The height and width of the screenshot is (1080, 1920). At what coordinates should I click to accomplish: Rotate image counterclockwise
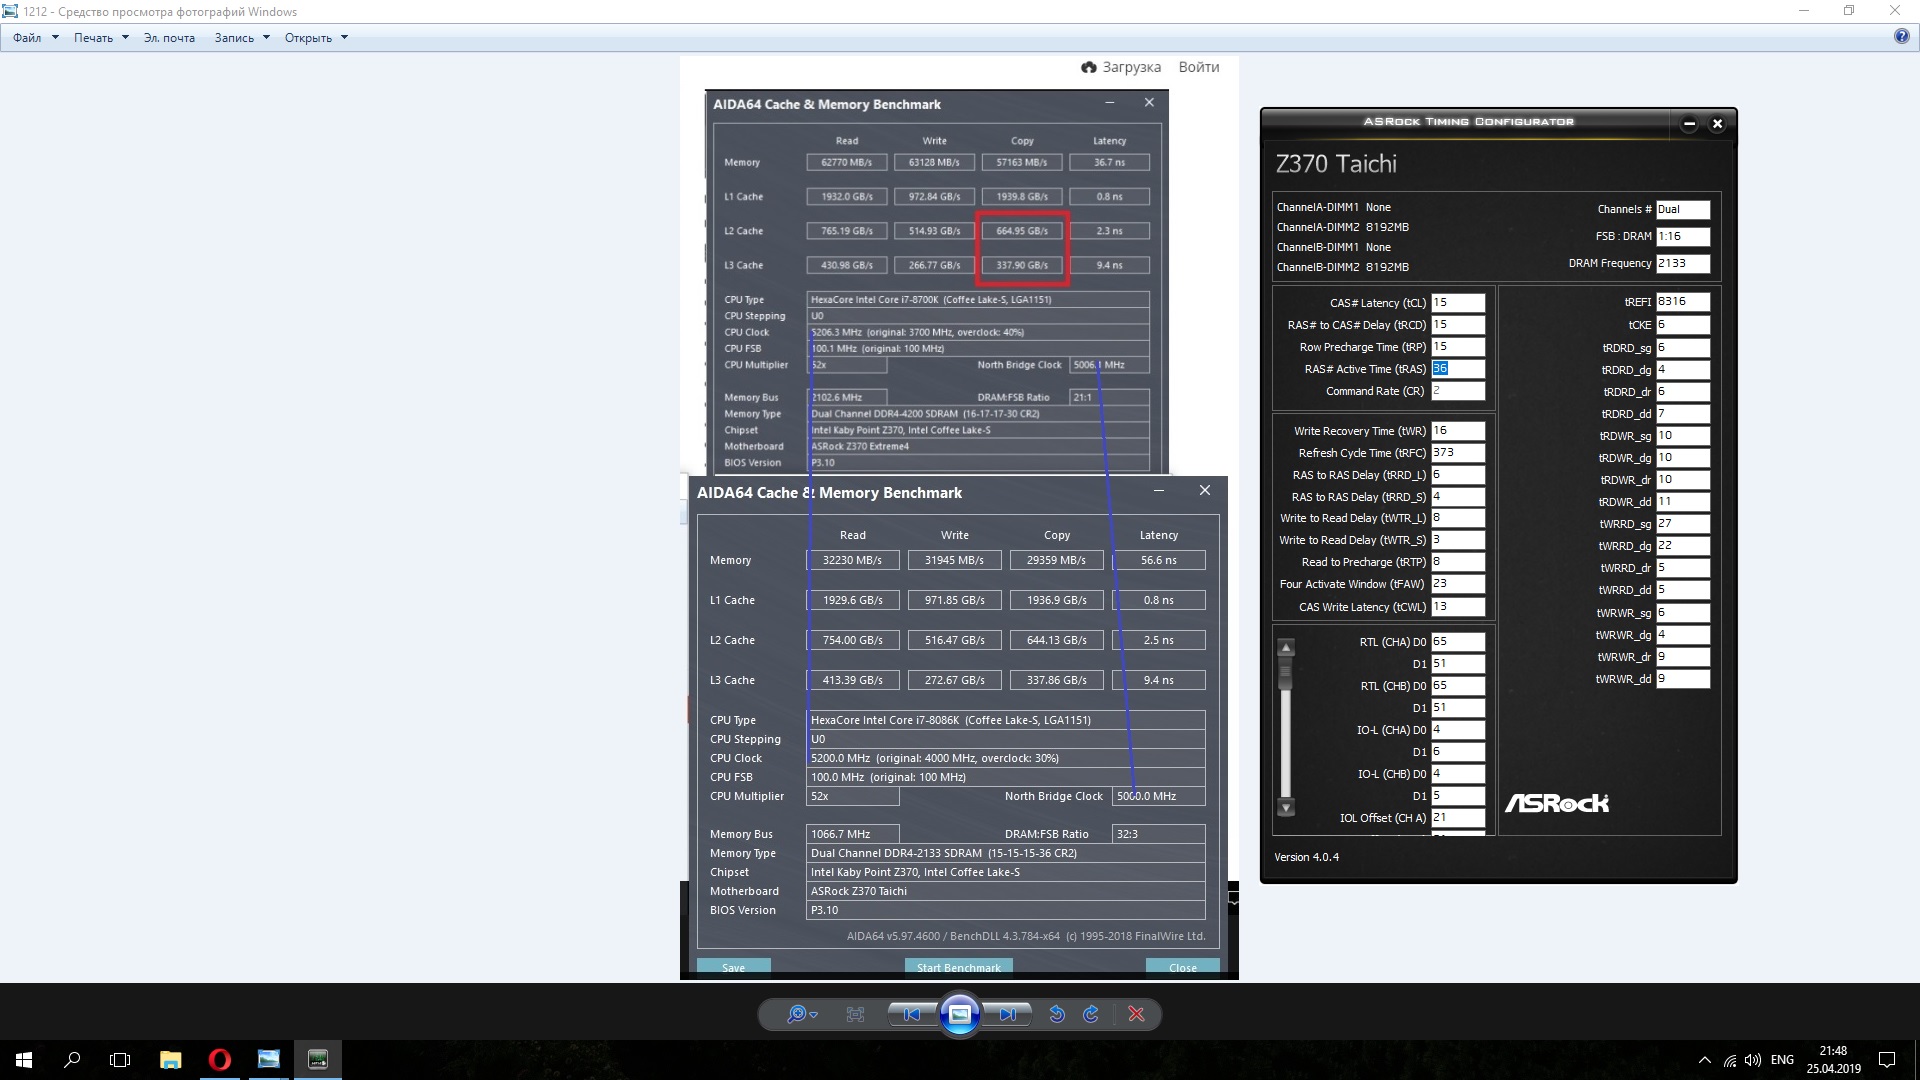pyautogui.click(x=1057, y=1014)
